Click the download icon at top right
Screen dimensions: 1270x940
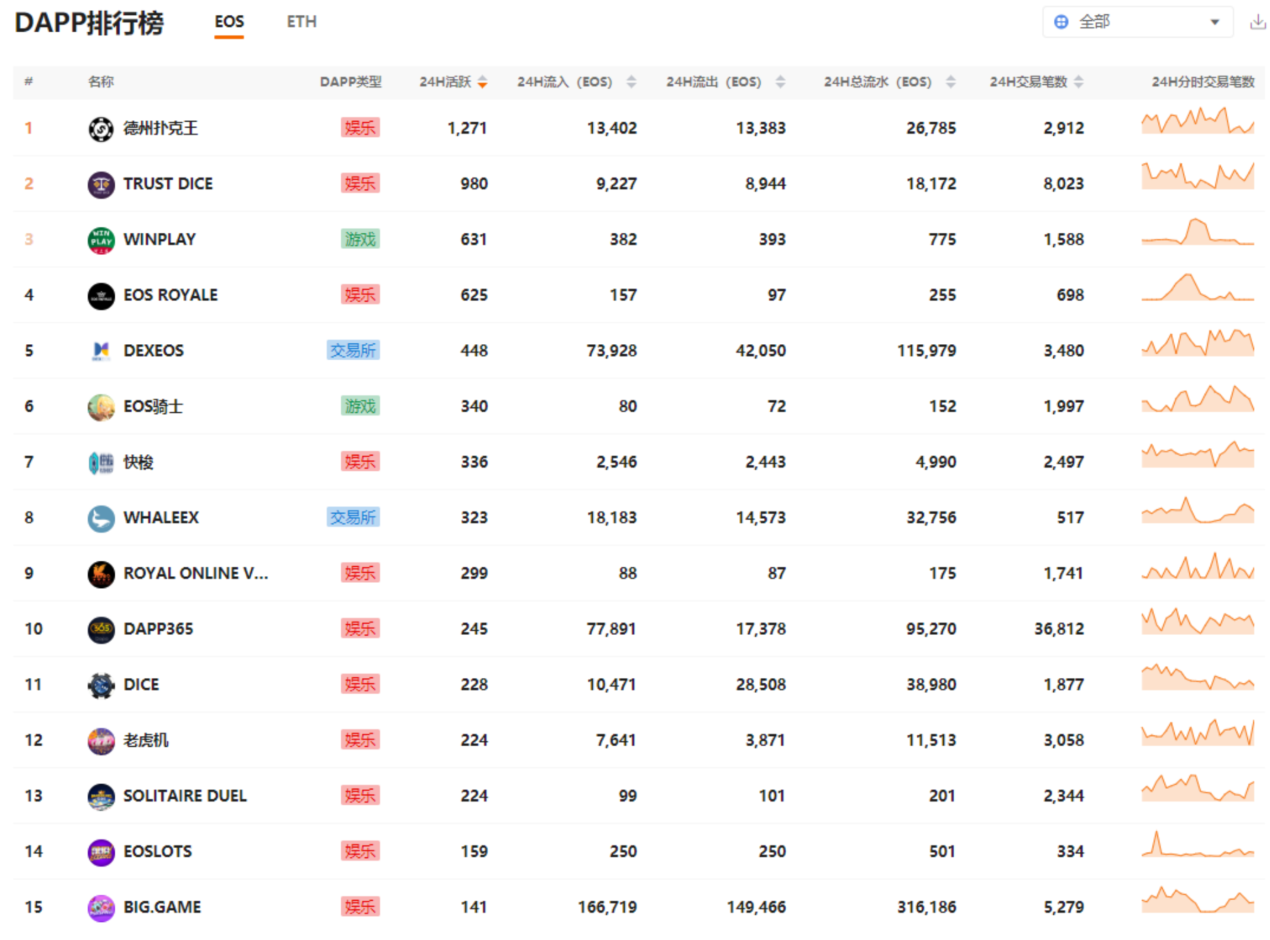tap(1258, 22)
